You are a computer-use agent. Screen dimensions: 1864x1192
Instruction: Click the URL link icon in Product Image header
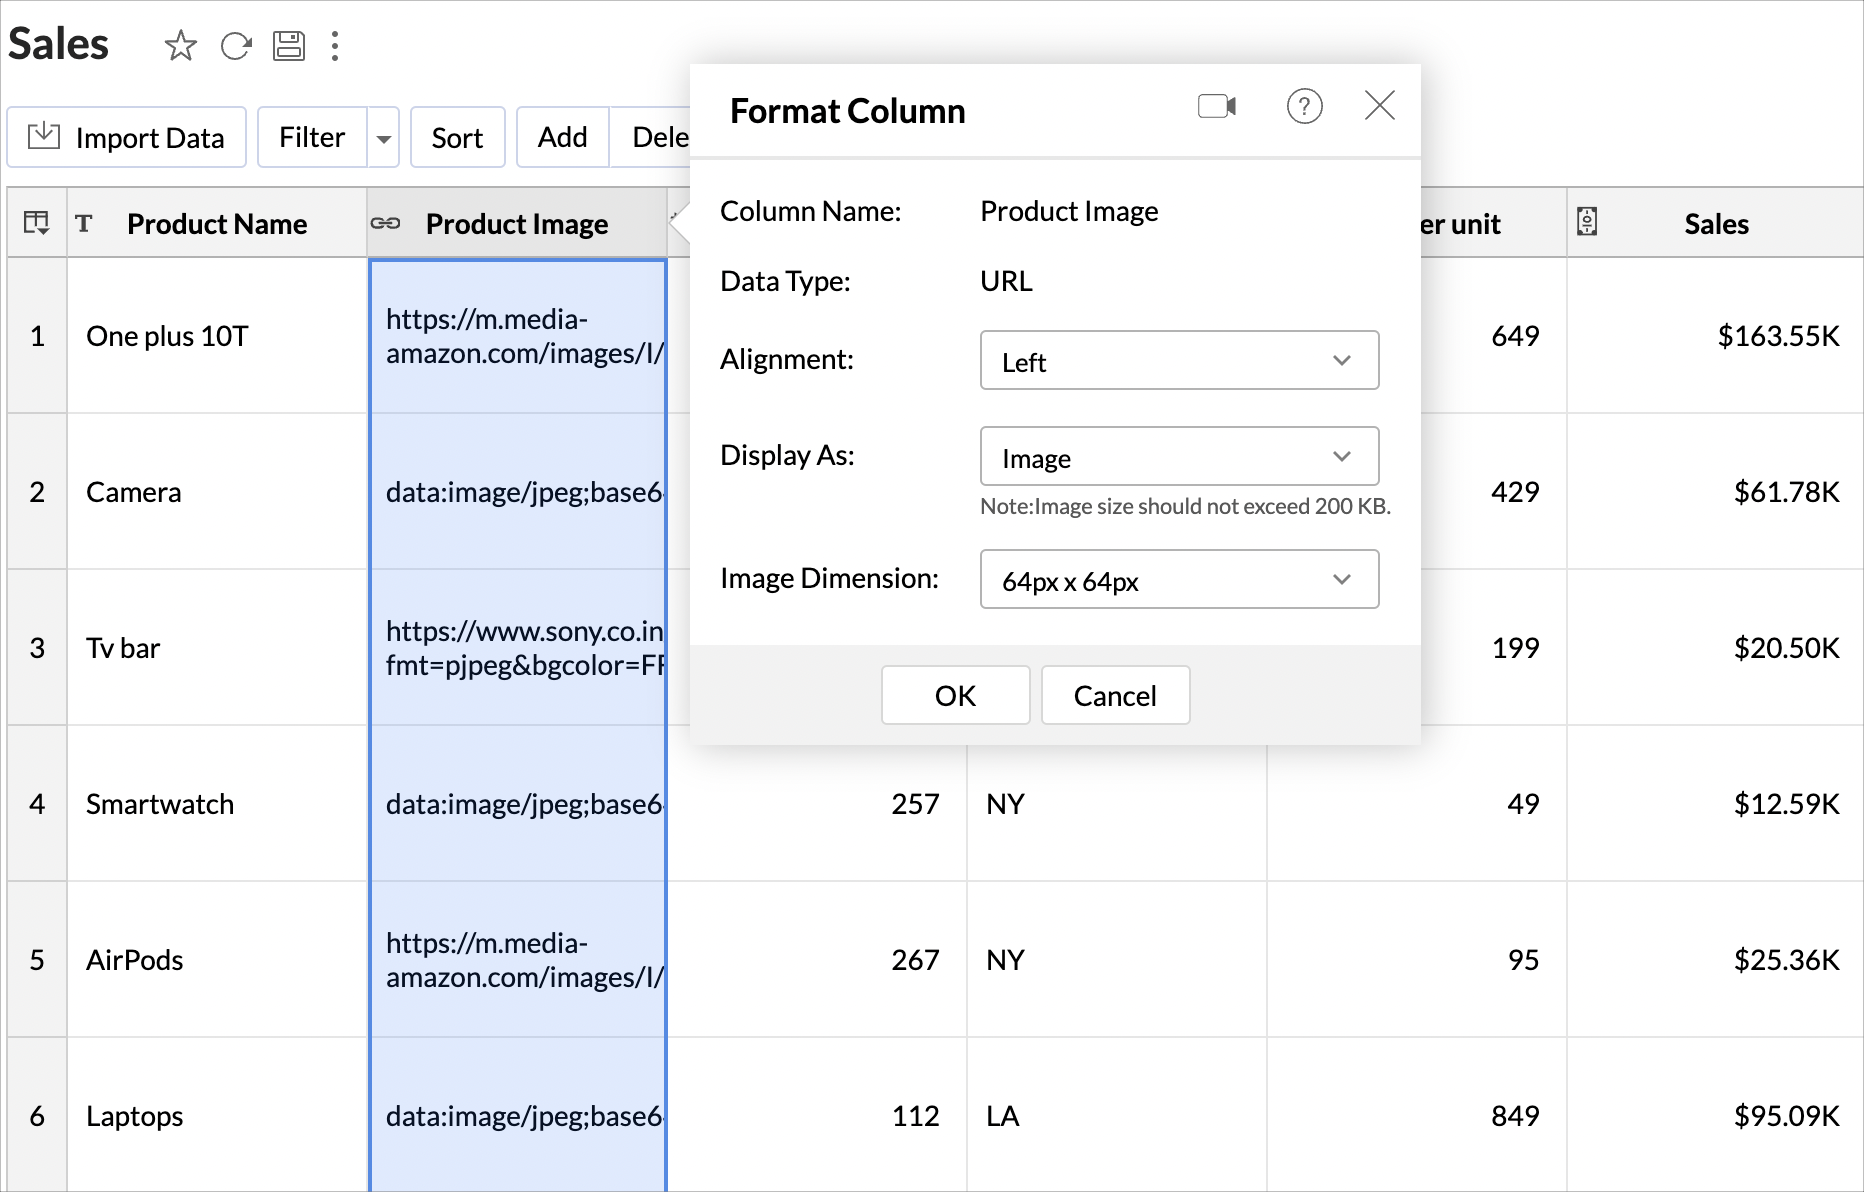pos(386,223)
